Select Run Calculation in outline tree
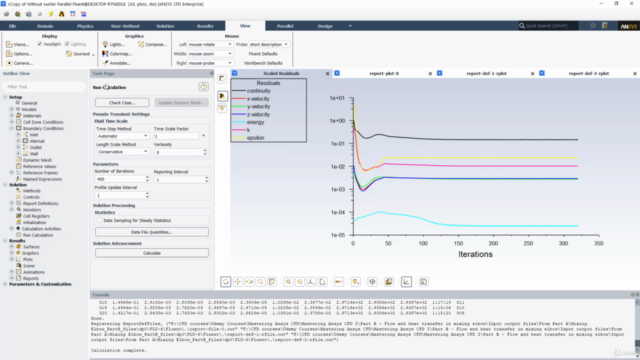This screenshot has width=640, height=360. coord(38,235)
